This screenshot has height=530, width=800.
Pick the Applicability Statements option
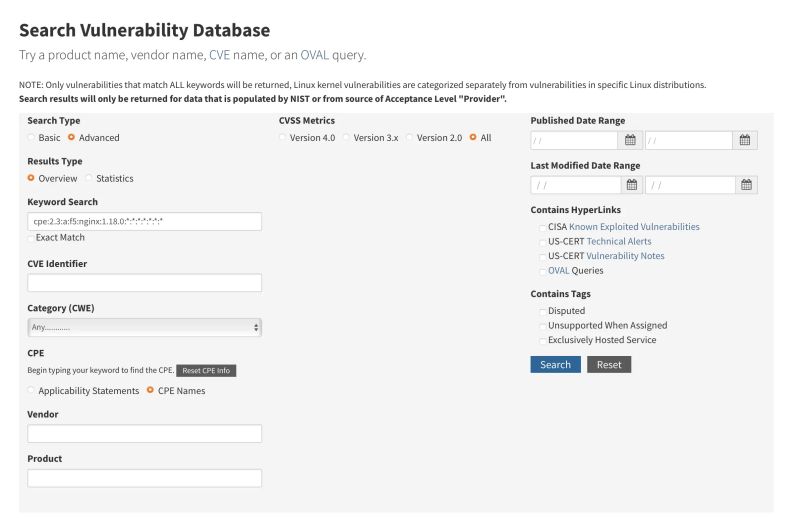tap(31, 390)
